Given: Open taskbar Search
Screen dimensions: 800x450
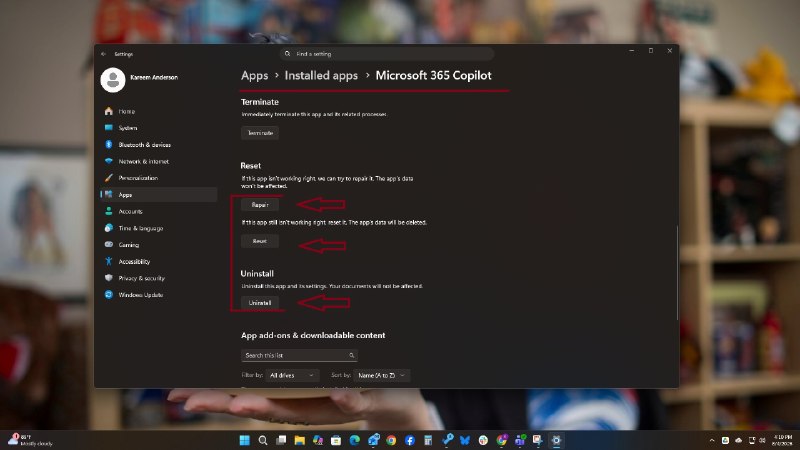Looking at the screenshot, I should (x=263, y=440).
